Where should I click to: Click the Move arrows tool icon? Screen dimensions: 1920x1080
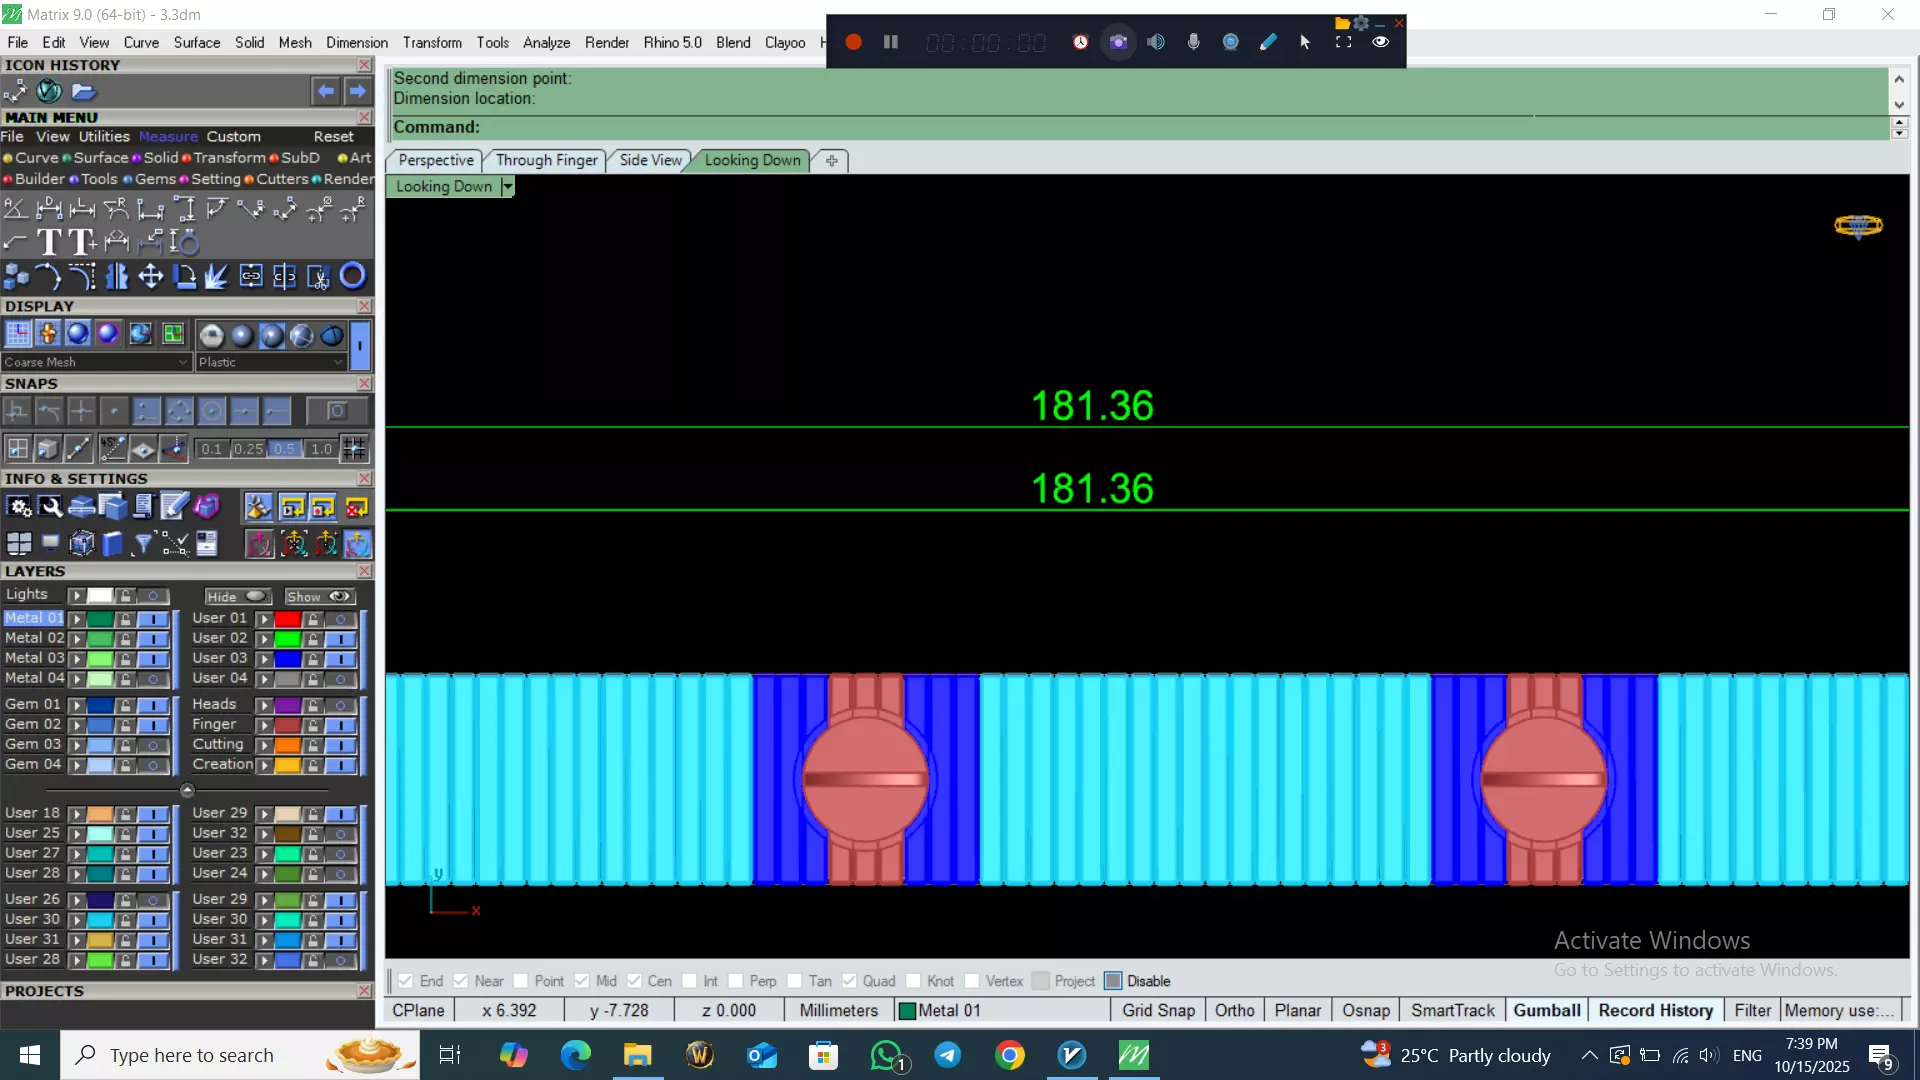tap(151, 276)
